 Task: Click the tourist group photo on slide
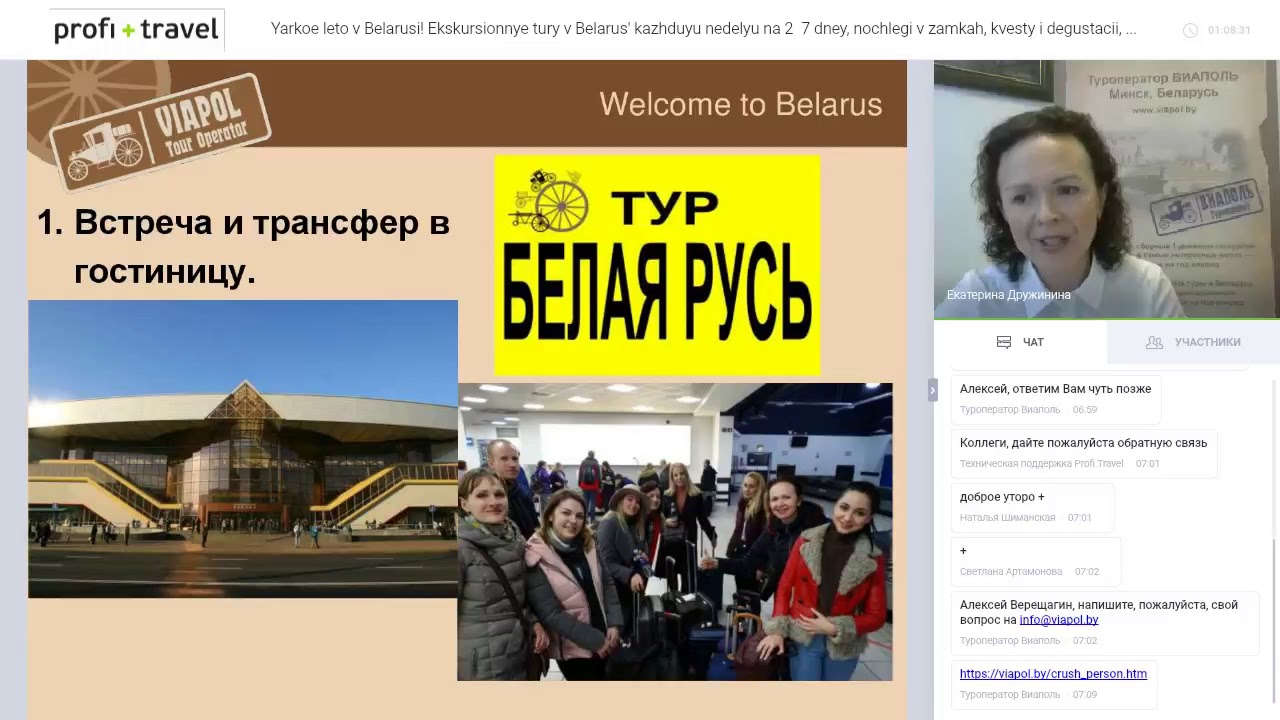point(675,532)
